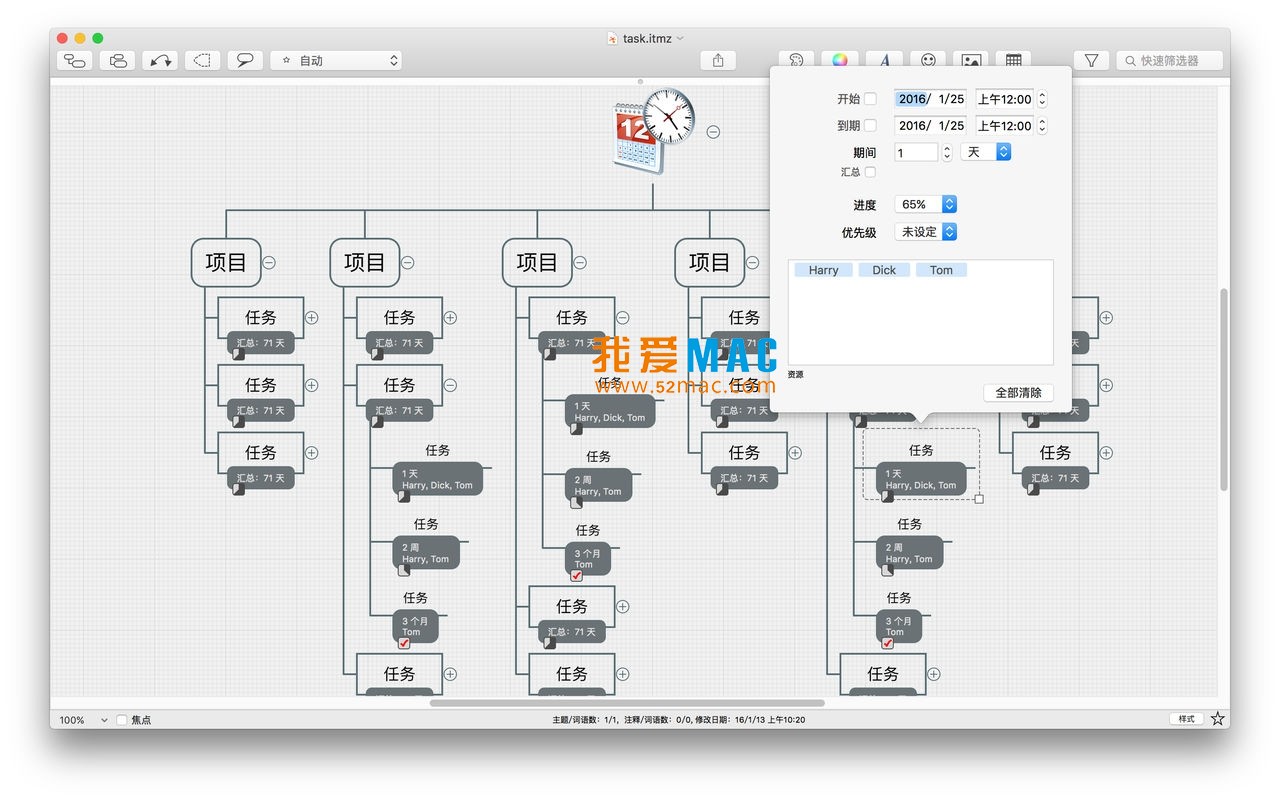
Task: Open the smiley face icons panel
Action: (x=928, y=60)
